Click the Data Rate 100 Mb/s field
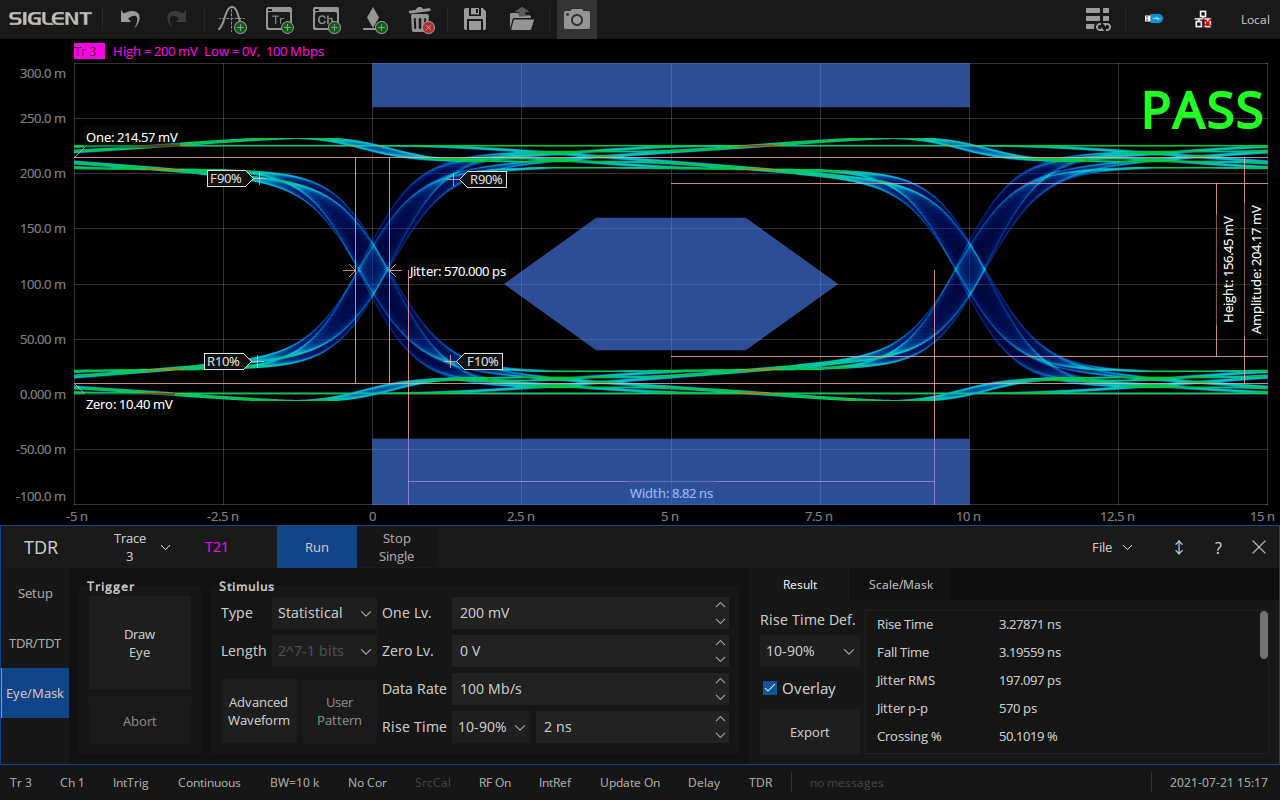Viewport: 1280px width, 800px height. (580, 689)
